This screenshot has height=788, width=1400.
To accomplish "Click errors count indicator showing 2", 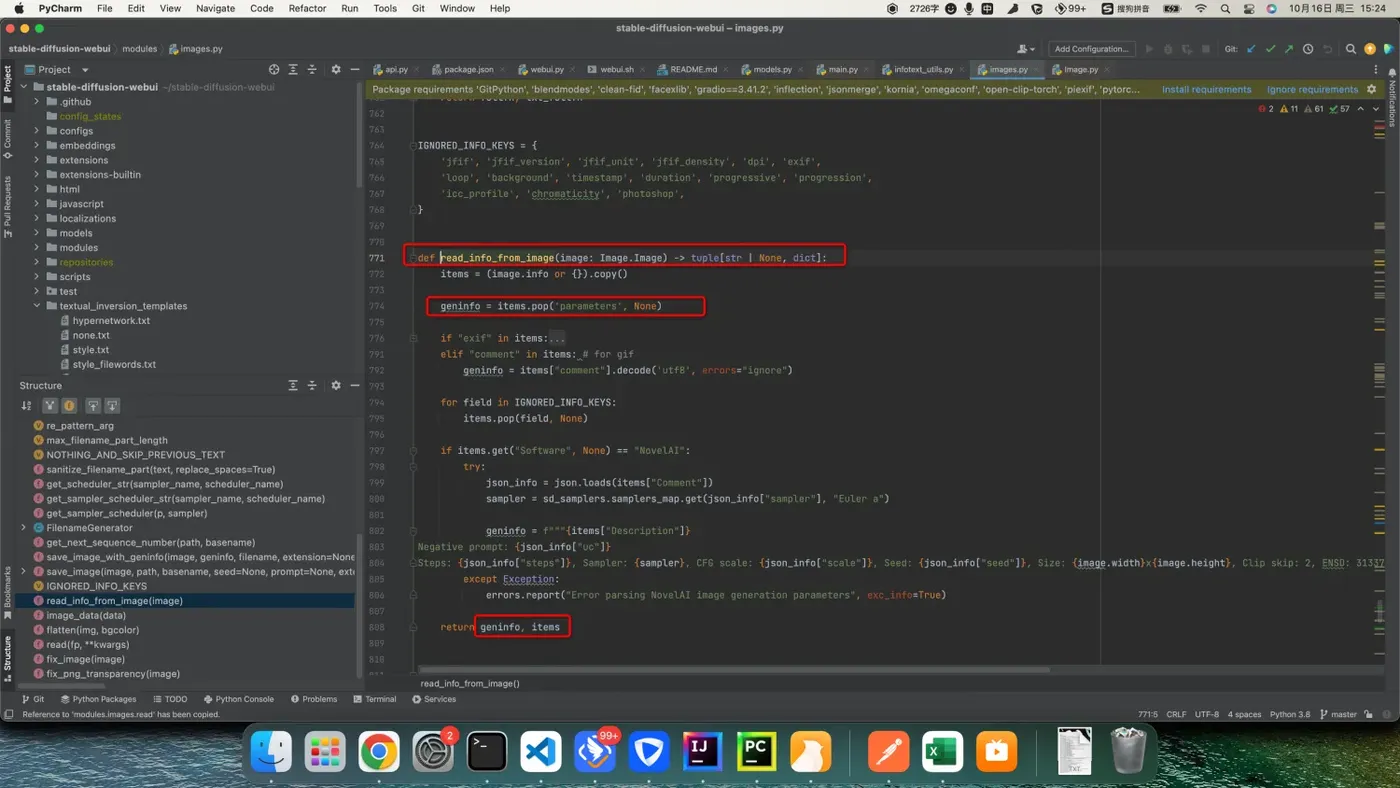I will point(1266,109).
